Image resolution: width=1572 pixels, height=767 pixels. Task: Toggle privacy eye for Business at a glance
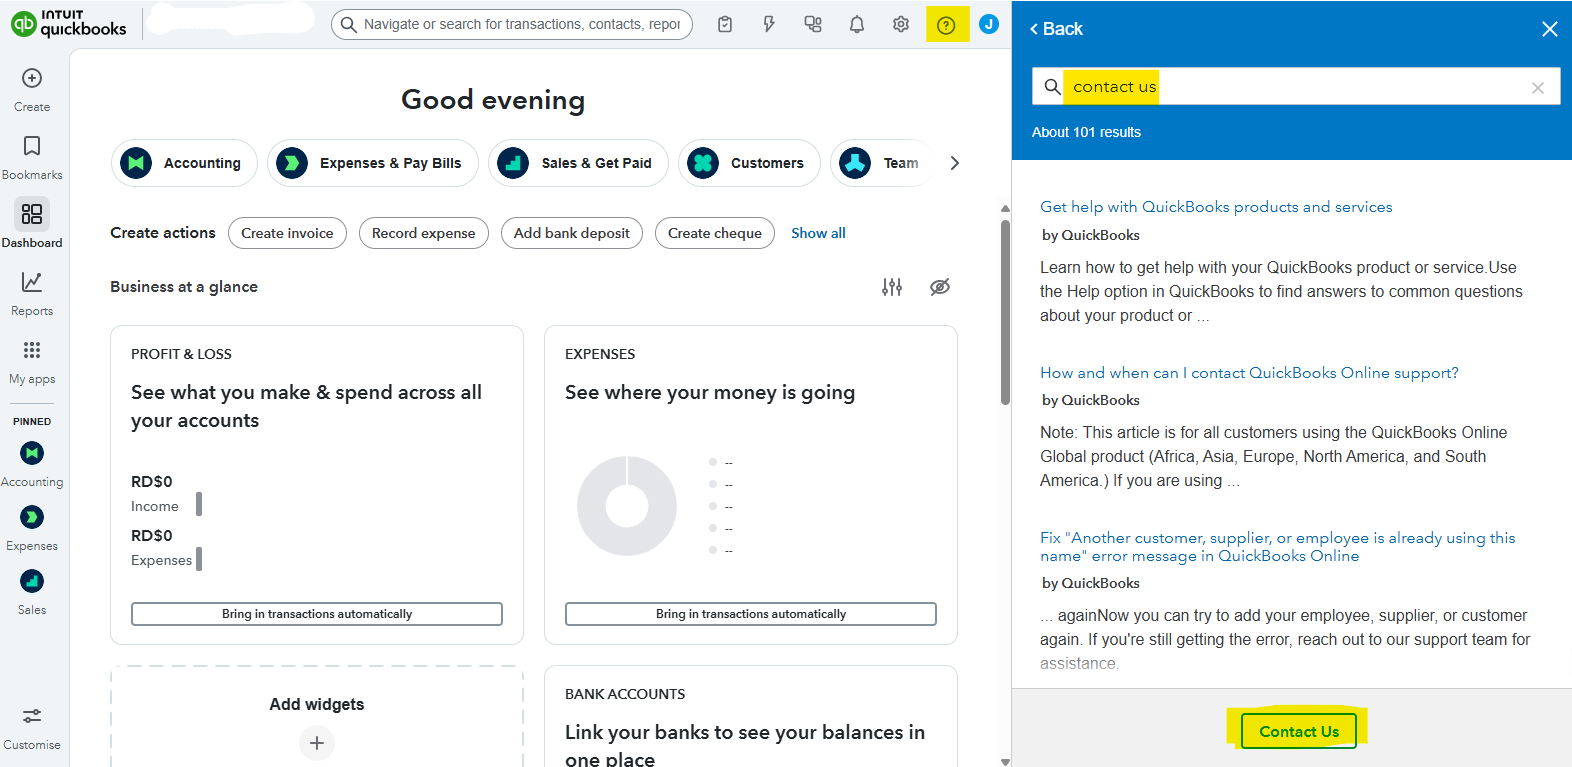click(940, 287)
